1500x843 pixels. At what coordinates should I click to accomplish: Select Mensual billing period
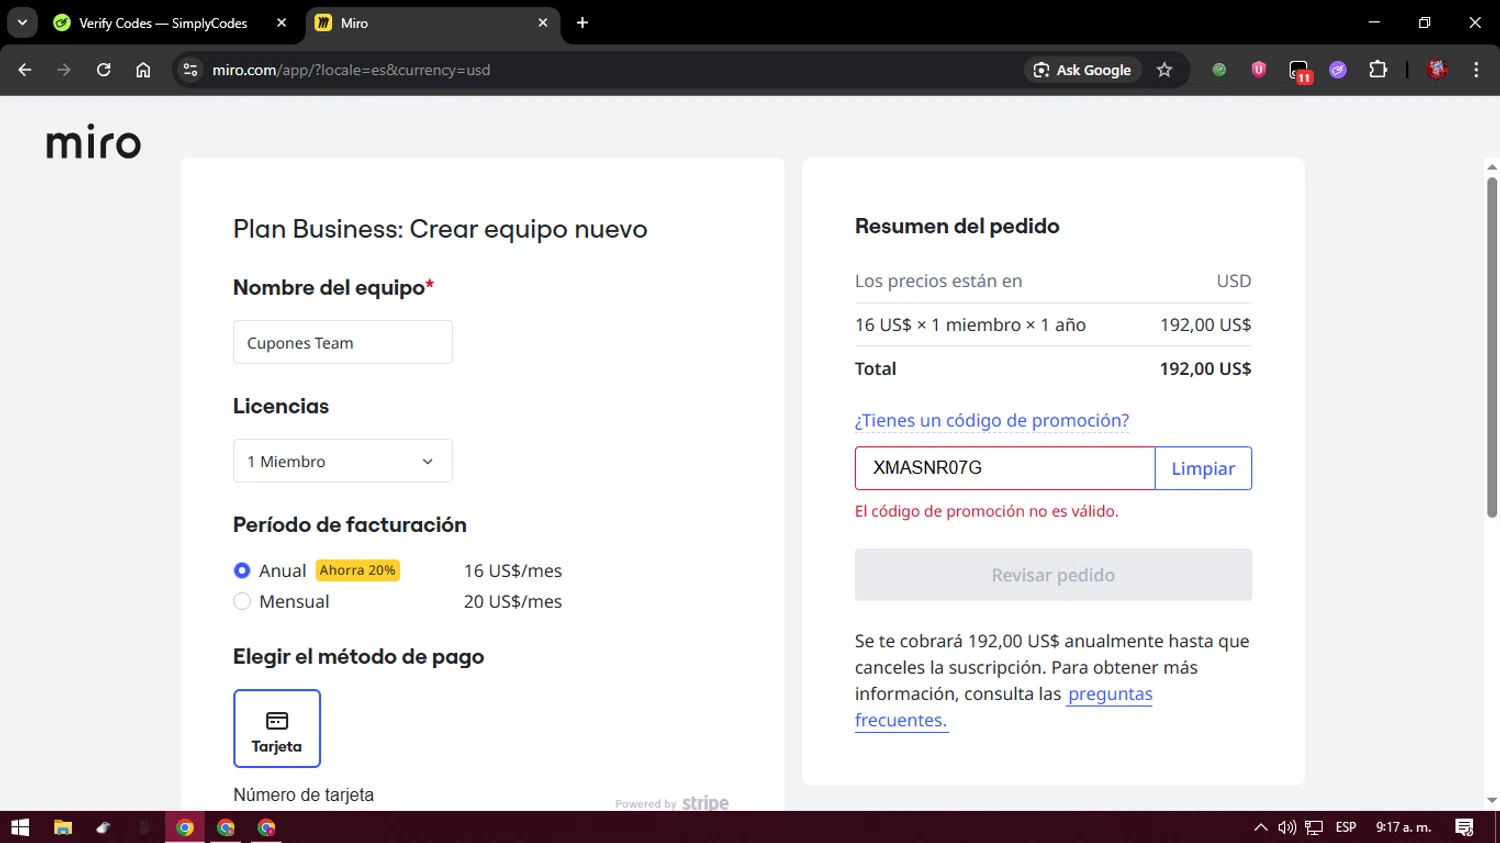[242, 601]
